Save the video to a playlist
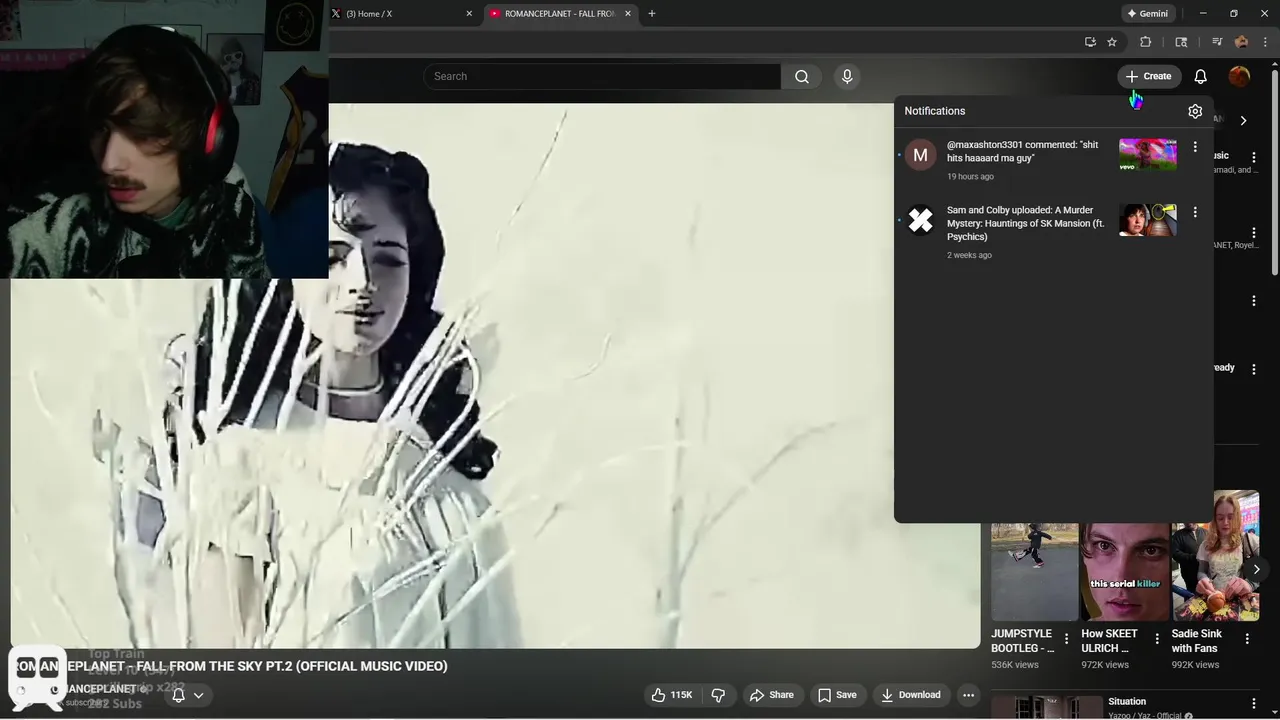Screen dimensions: 1280x720 pyautogui.click(x=837, y=695)
